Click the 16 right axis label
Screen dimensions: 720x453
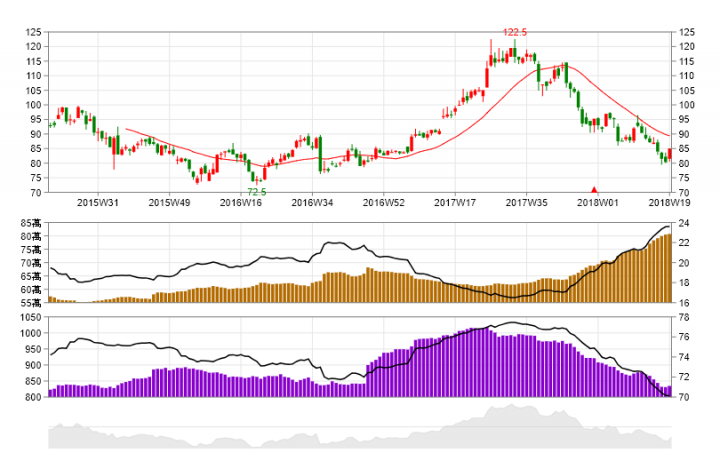coord(683,303)
